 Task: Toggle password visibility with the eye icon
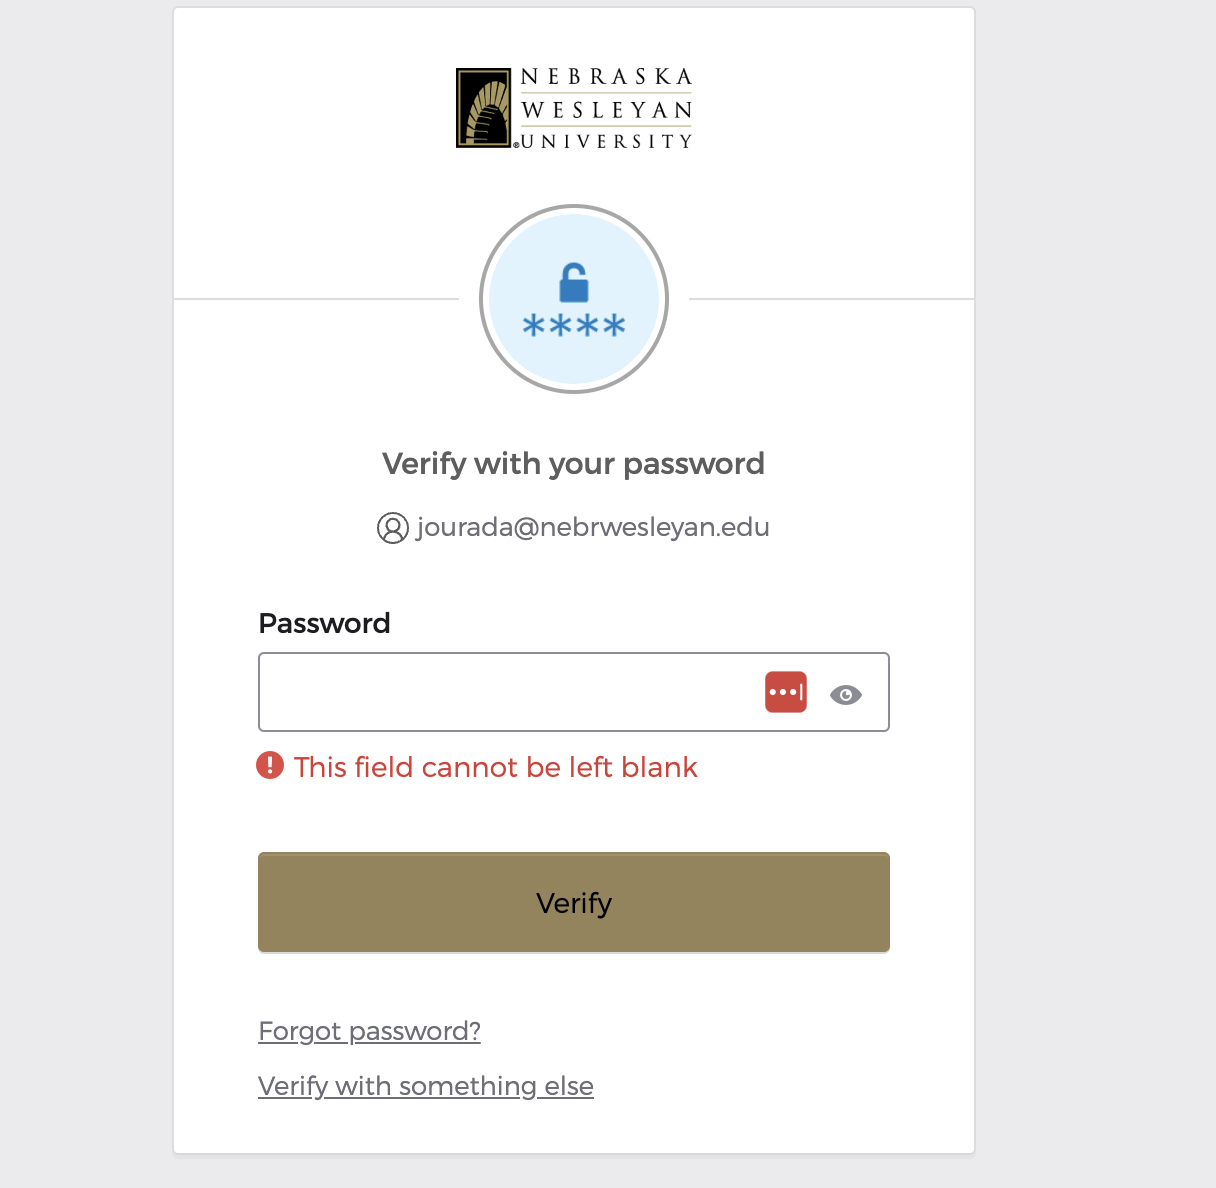[x=846, y=694]
